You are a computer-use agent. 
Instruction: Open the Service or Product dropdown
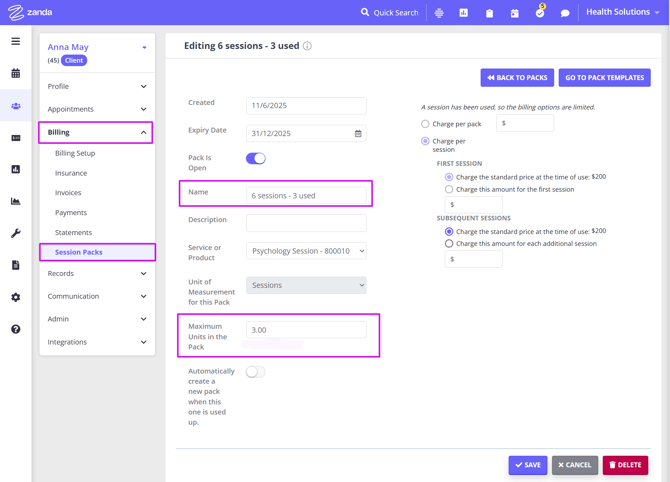pyautogui.click(x=306, y=251)
